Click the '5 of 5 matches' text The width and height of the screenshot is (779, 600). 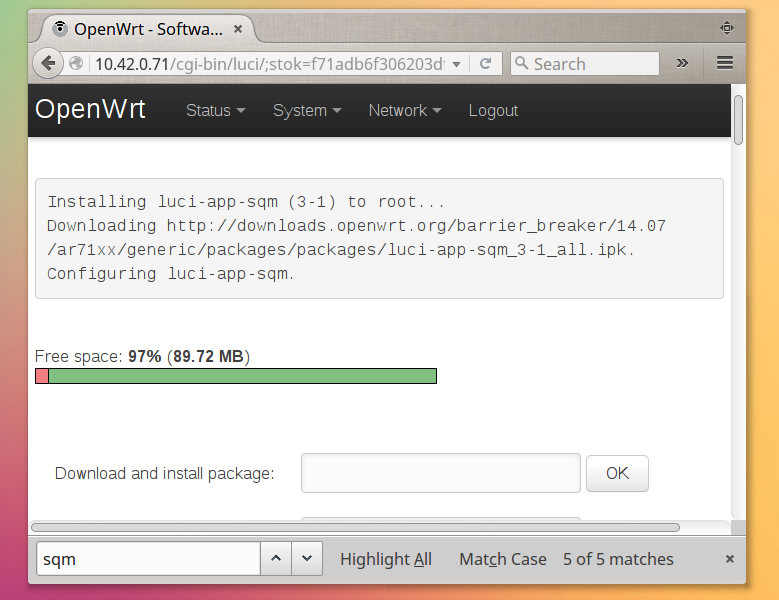(619, 559)
